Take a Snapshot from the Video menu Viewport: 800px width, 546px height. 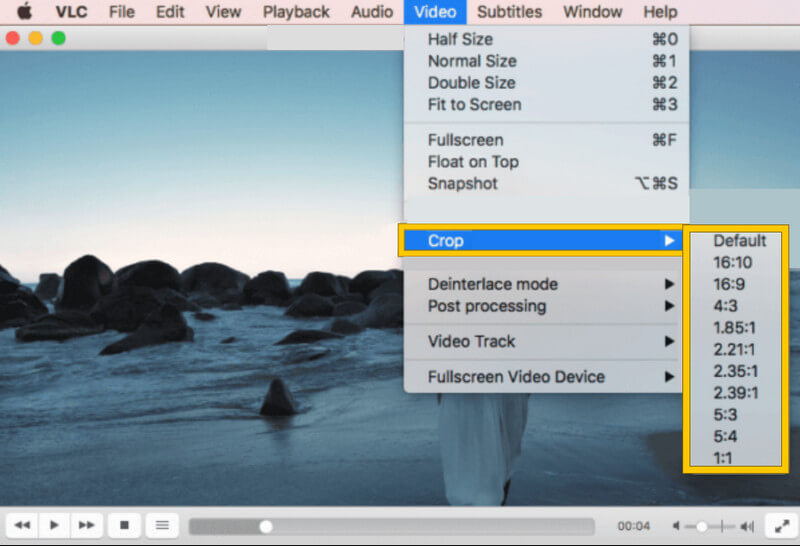(462, 183)
